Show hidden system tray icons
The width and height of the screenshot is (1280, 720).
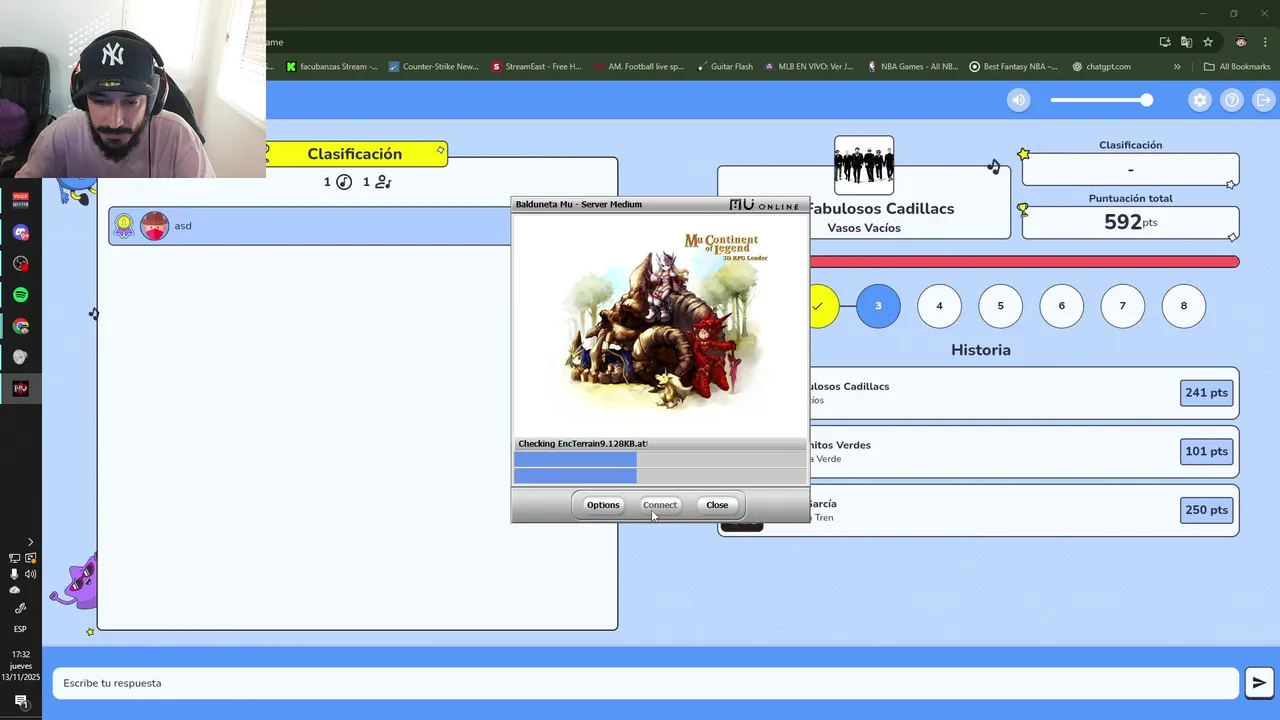pos(30,542)
